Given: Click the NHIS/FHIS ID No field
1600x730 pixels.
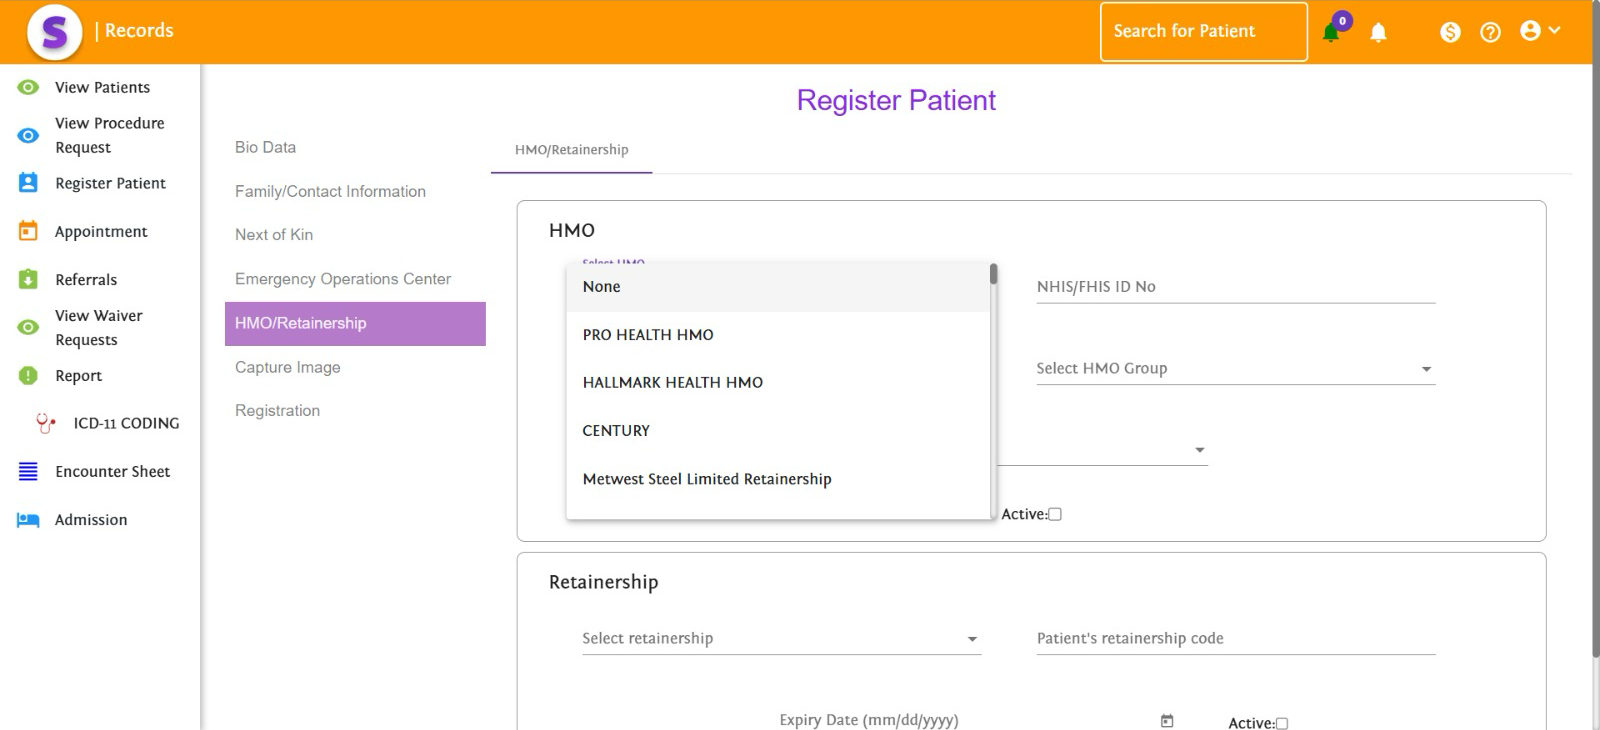Looking at the screenshot, I should (x=1235, y=287).
